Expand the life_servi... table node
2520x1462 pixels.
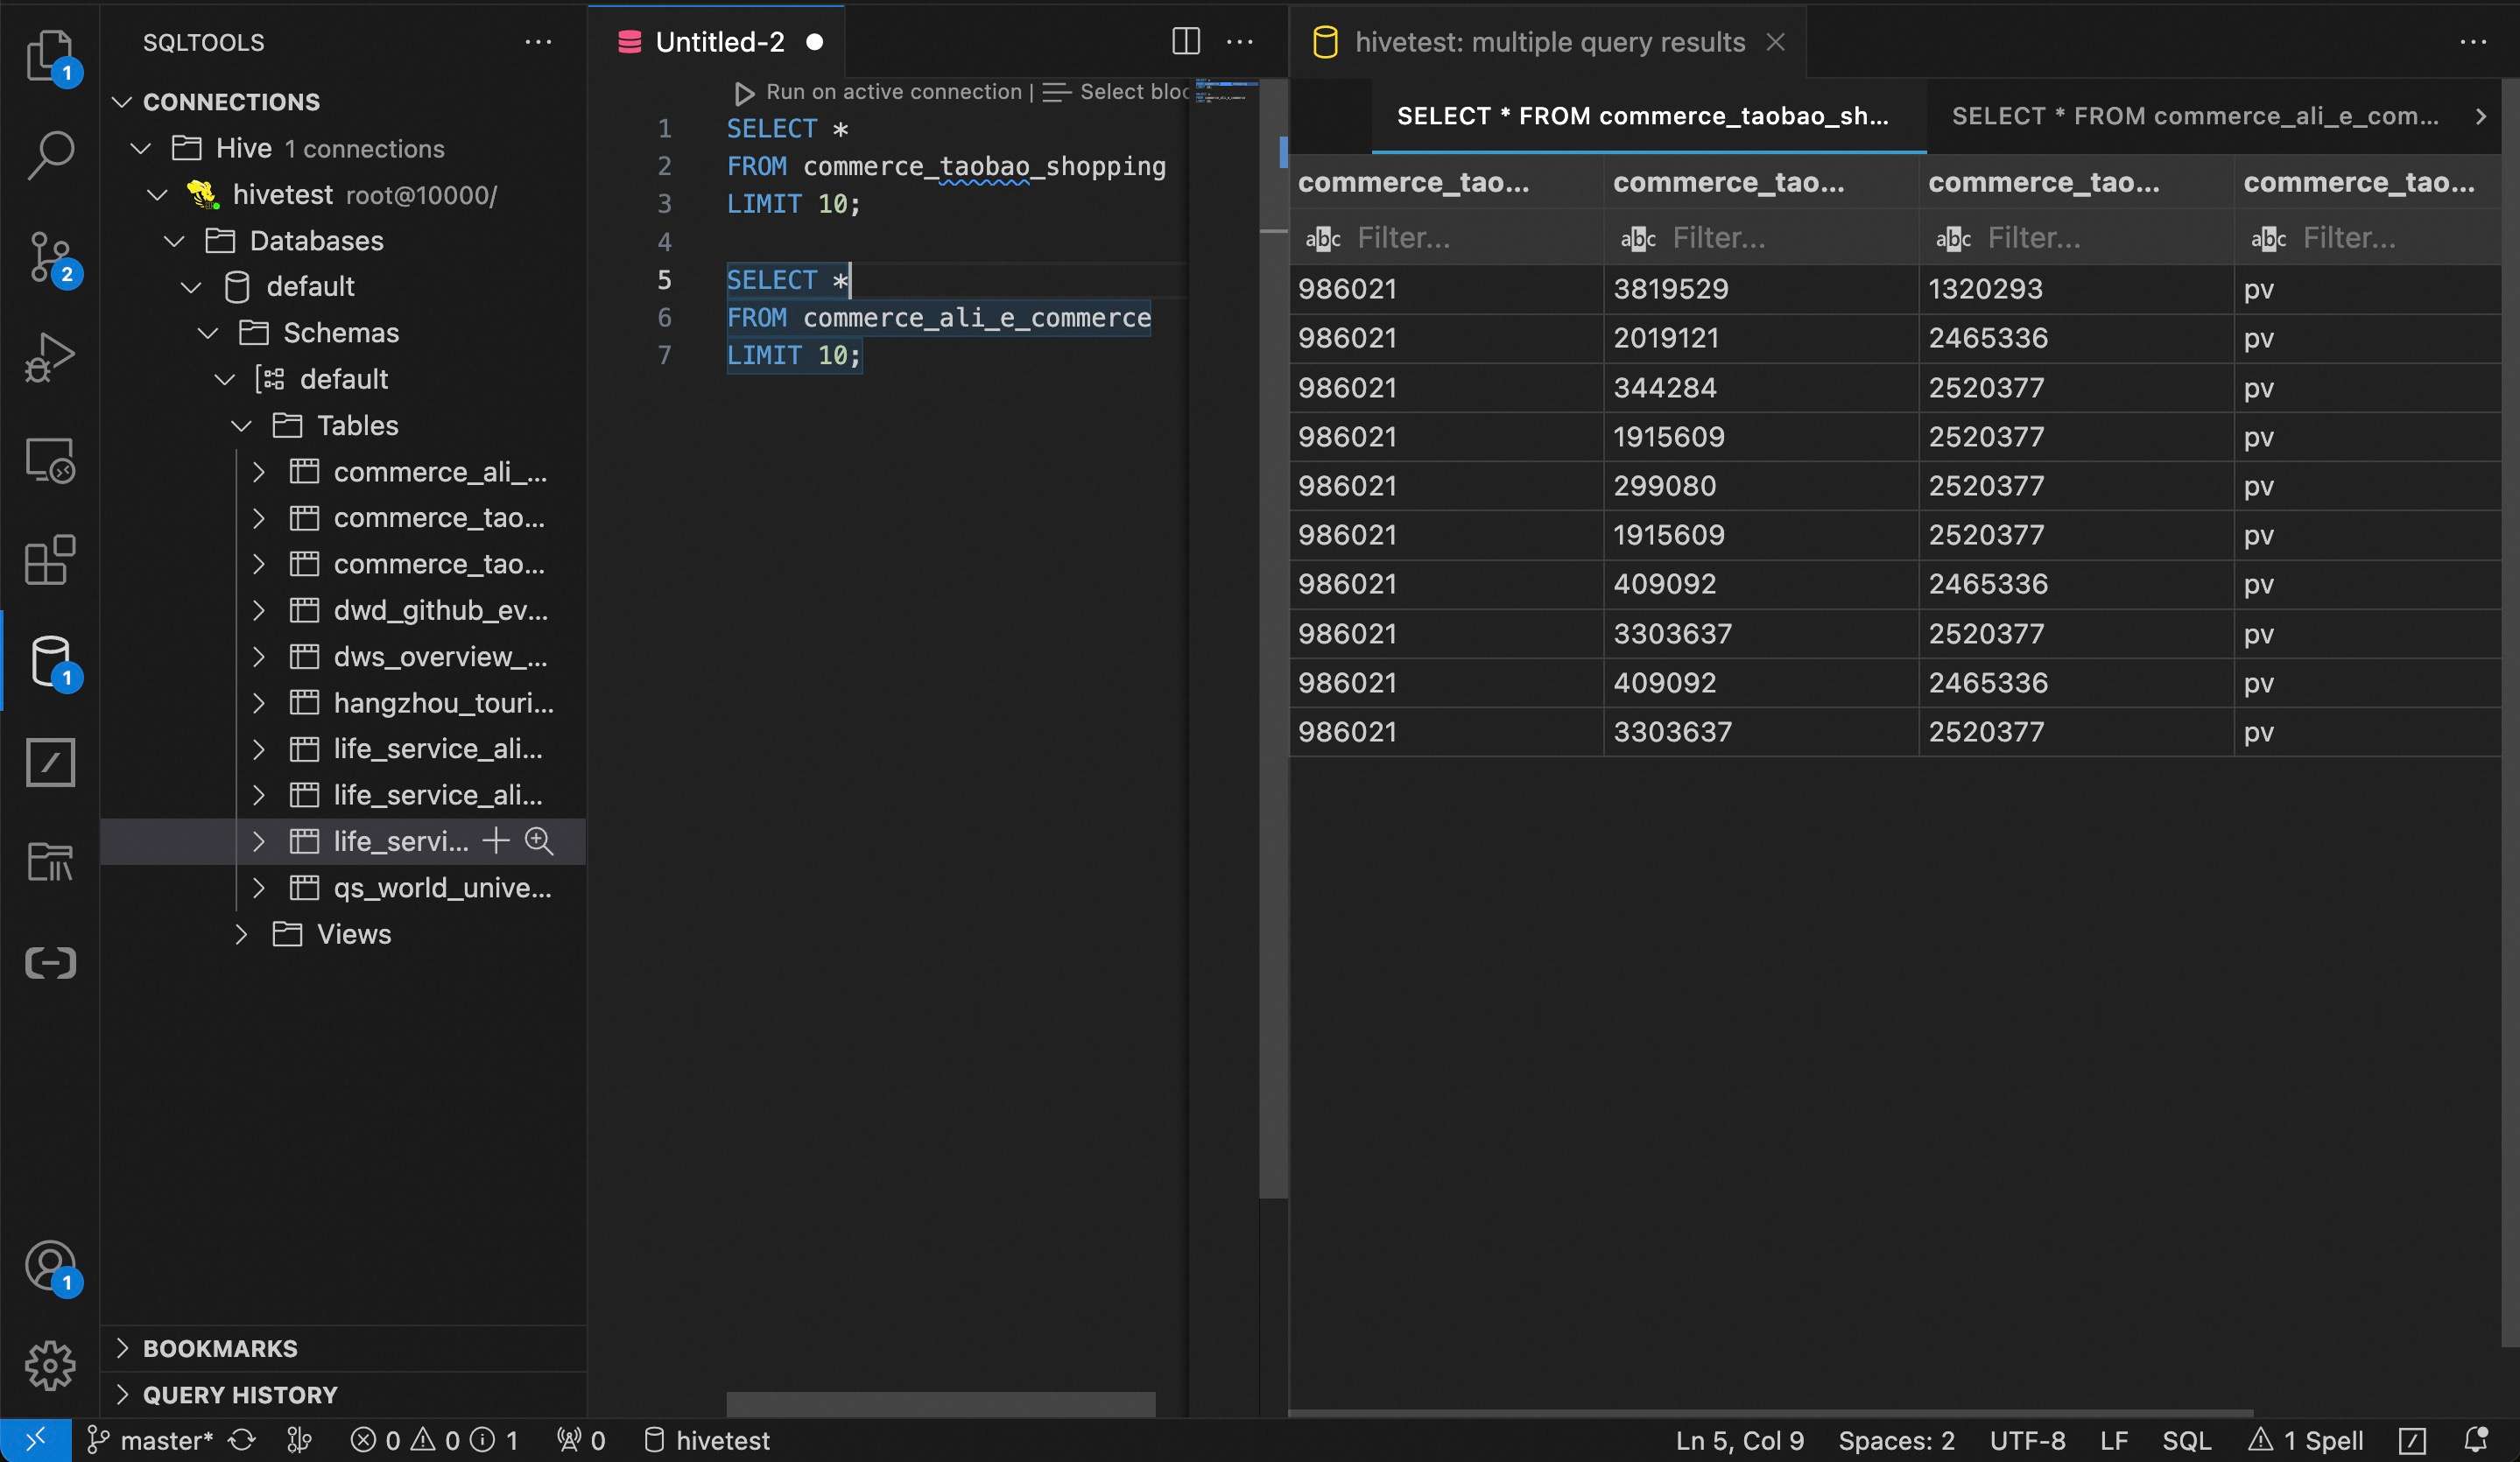pos(257,842)
